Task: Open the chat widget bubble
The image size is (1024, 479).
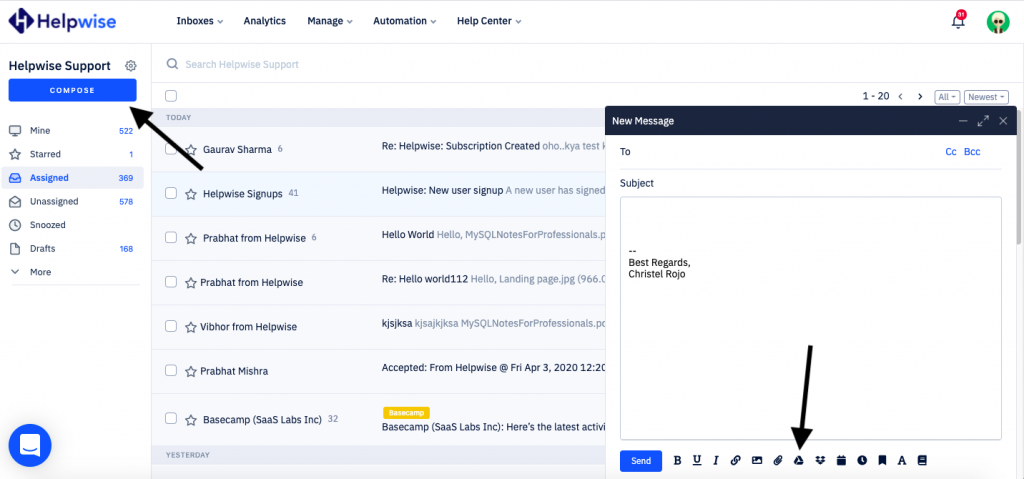Action: [x=30, y=445]
